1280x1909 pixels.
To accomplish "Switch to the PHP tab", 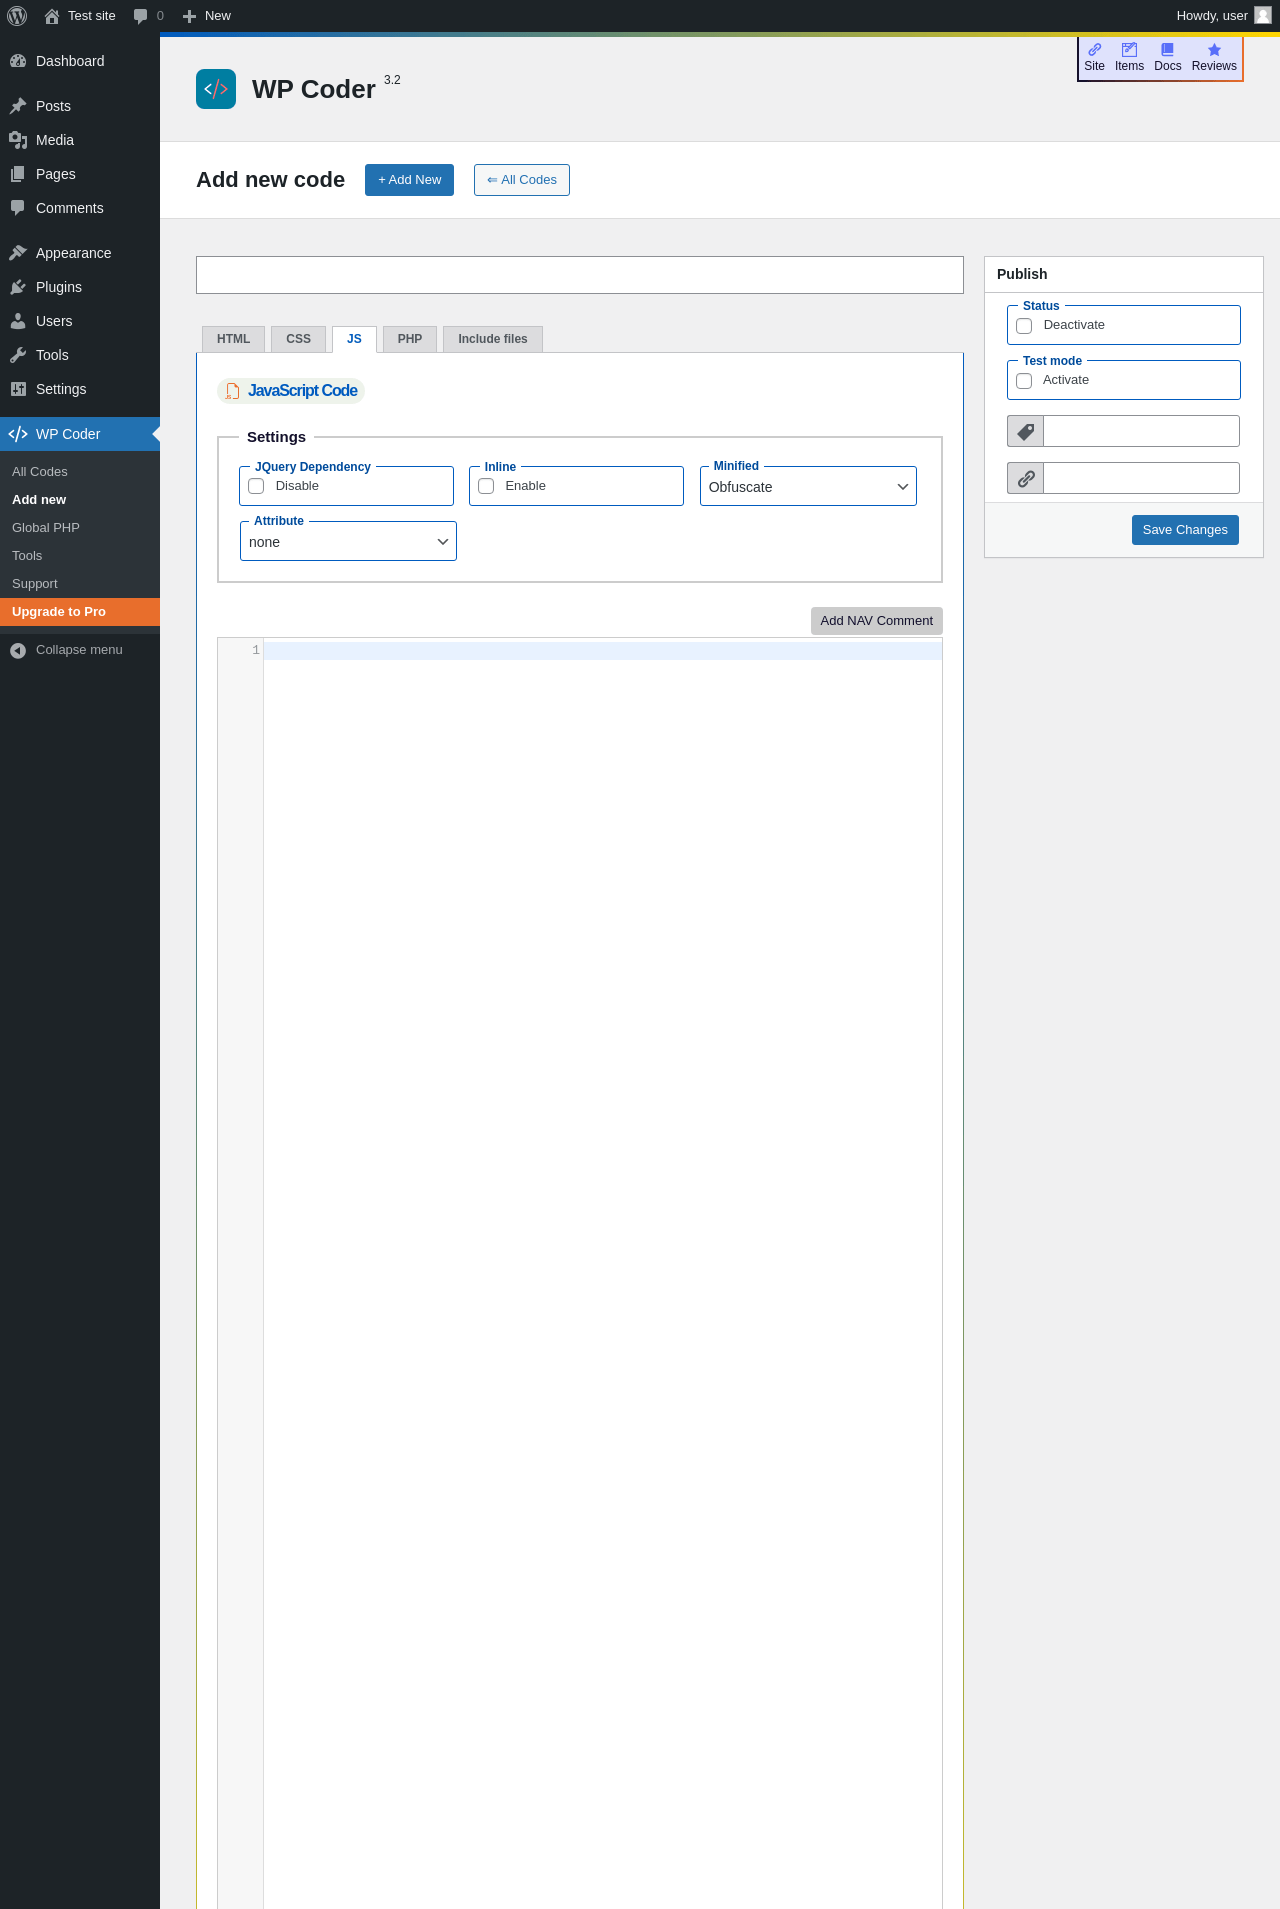I will [410, 339].
